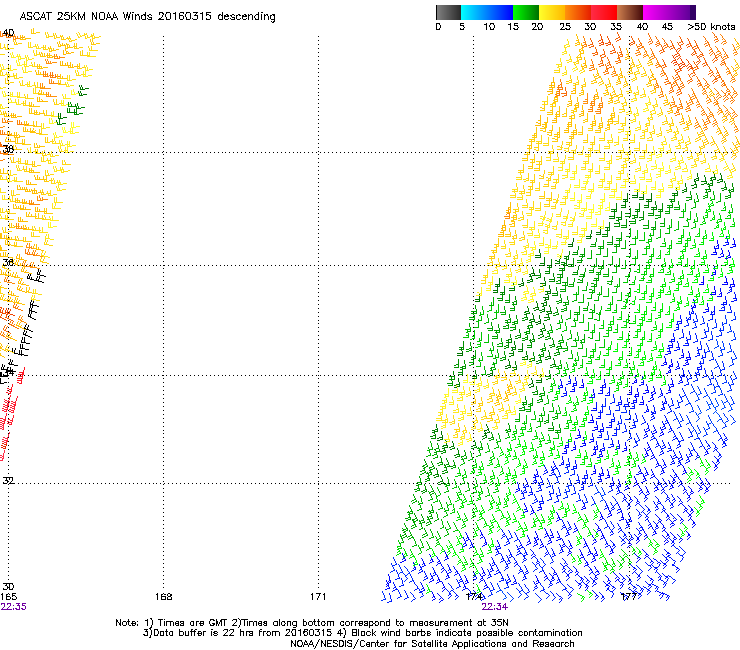Viewport: 740px width, 650px height.
Task: Select the longitude label '168'
Action: pos(163,597)
